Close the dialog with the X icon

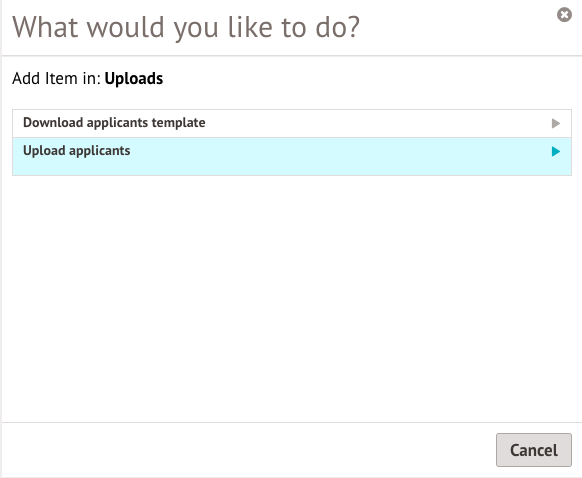coord(564,15)
